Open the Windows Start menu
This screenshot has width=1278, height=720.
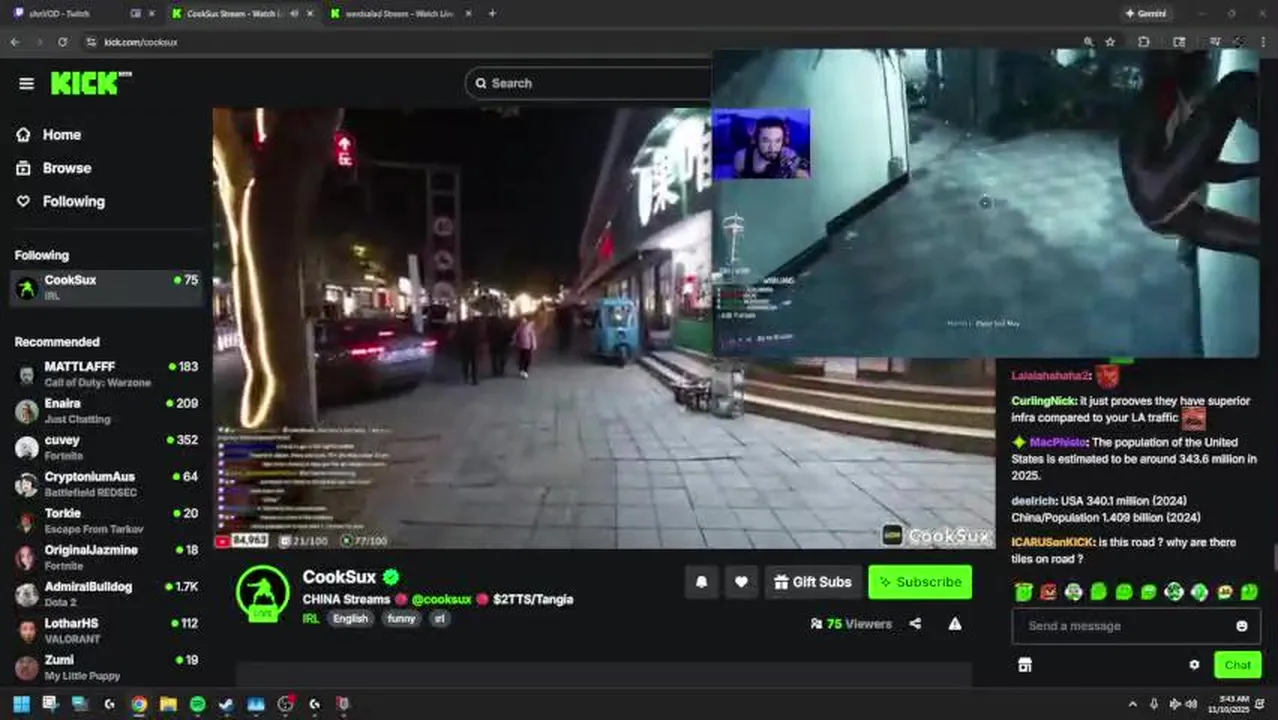(x=21, y=704)
